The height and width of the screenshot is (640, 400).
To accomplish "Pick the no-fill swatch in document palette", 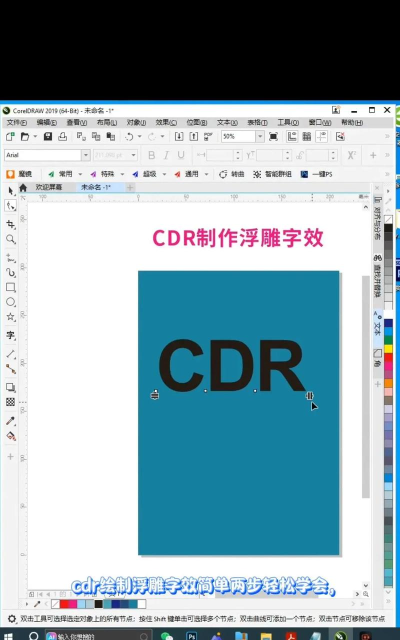I will 56,604.
